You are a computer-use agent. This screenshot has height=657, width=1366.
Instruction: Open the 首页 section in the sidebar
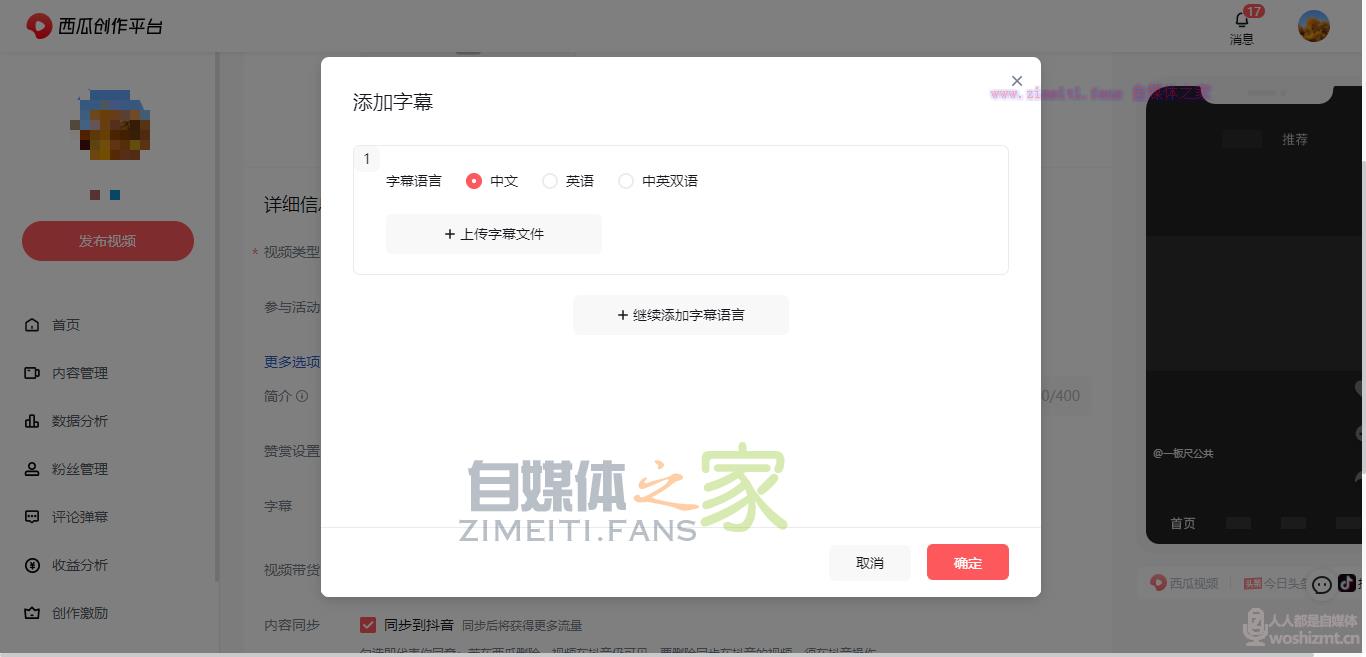65,324
